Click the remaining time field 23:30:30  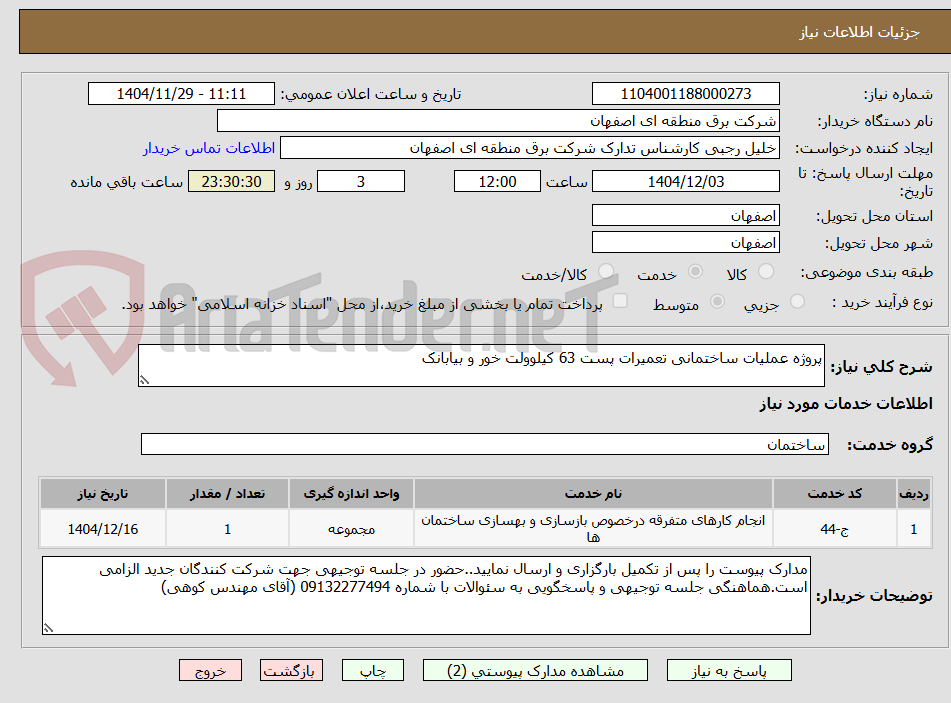pyautogui.click(x=231, y=181)
